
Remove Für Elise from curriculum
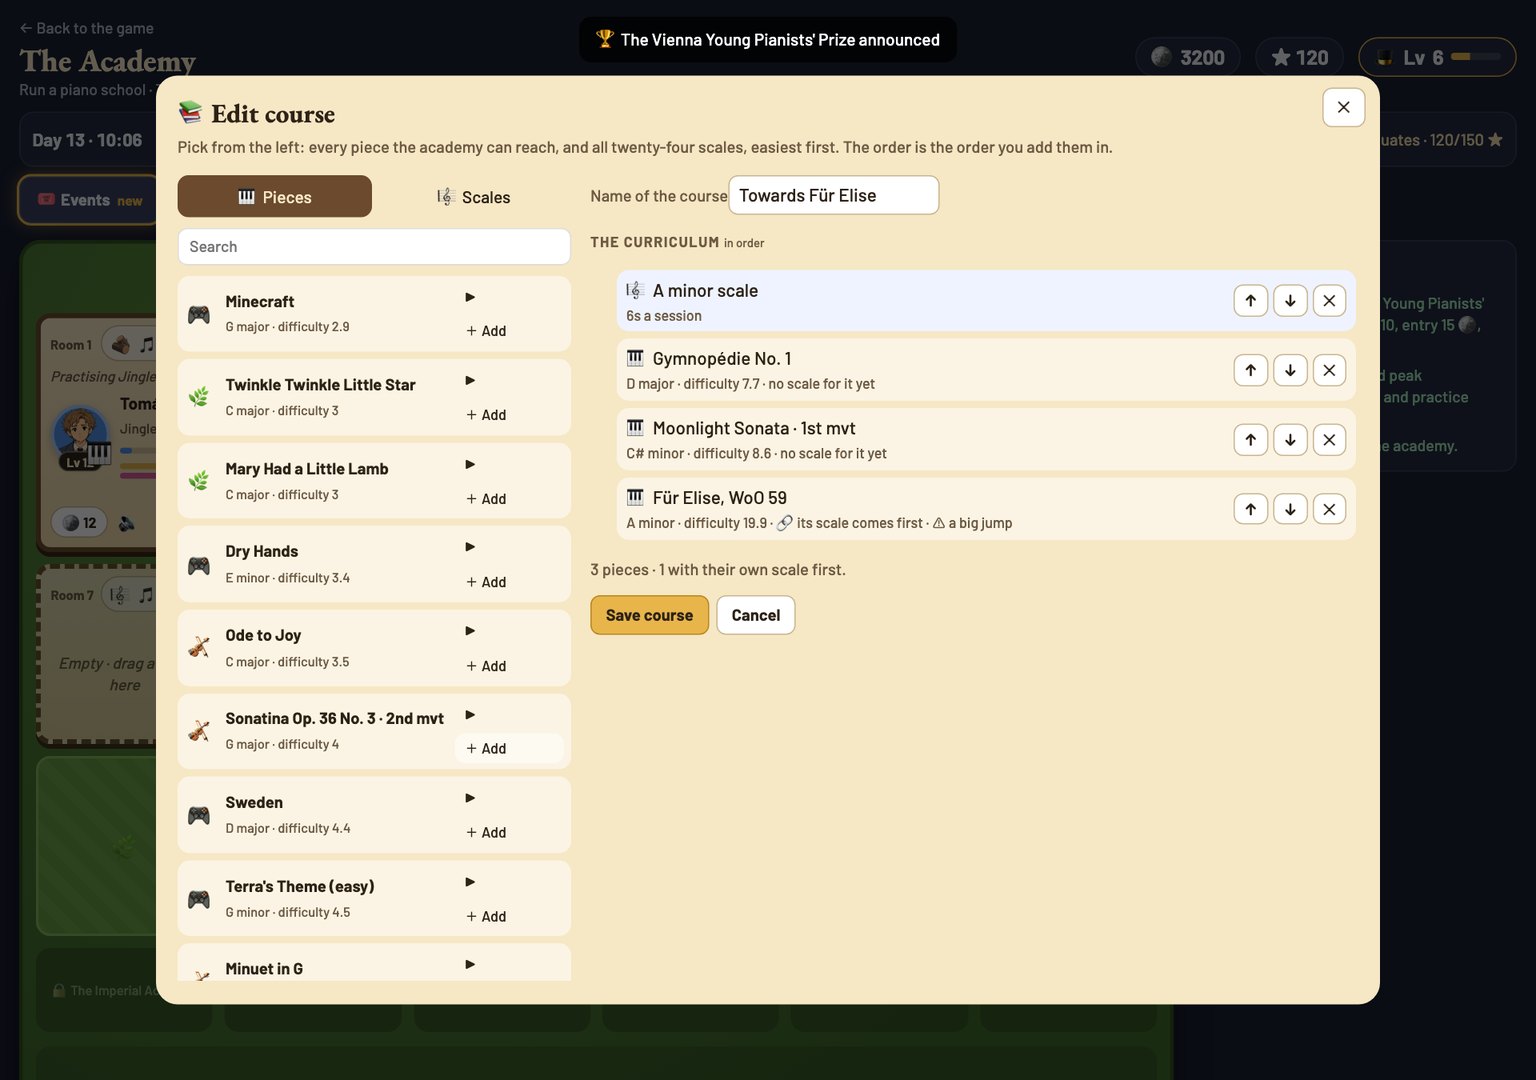1329,509
